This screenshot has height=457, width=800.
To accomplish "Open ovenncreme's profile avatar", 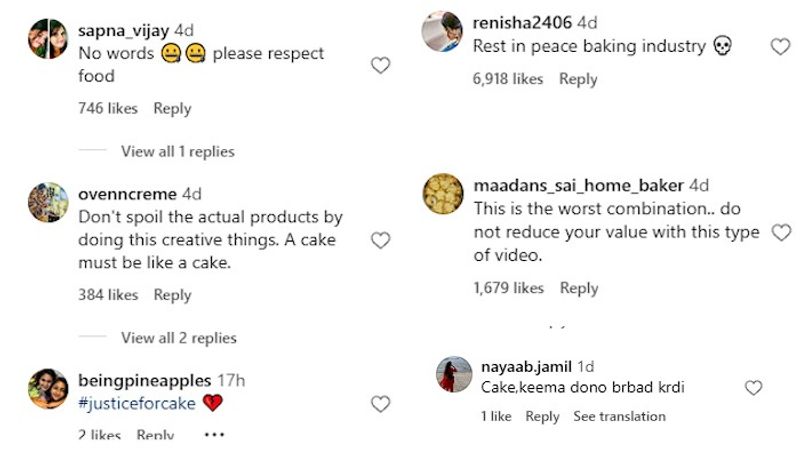I will pos(47,202).
